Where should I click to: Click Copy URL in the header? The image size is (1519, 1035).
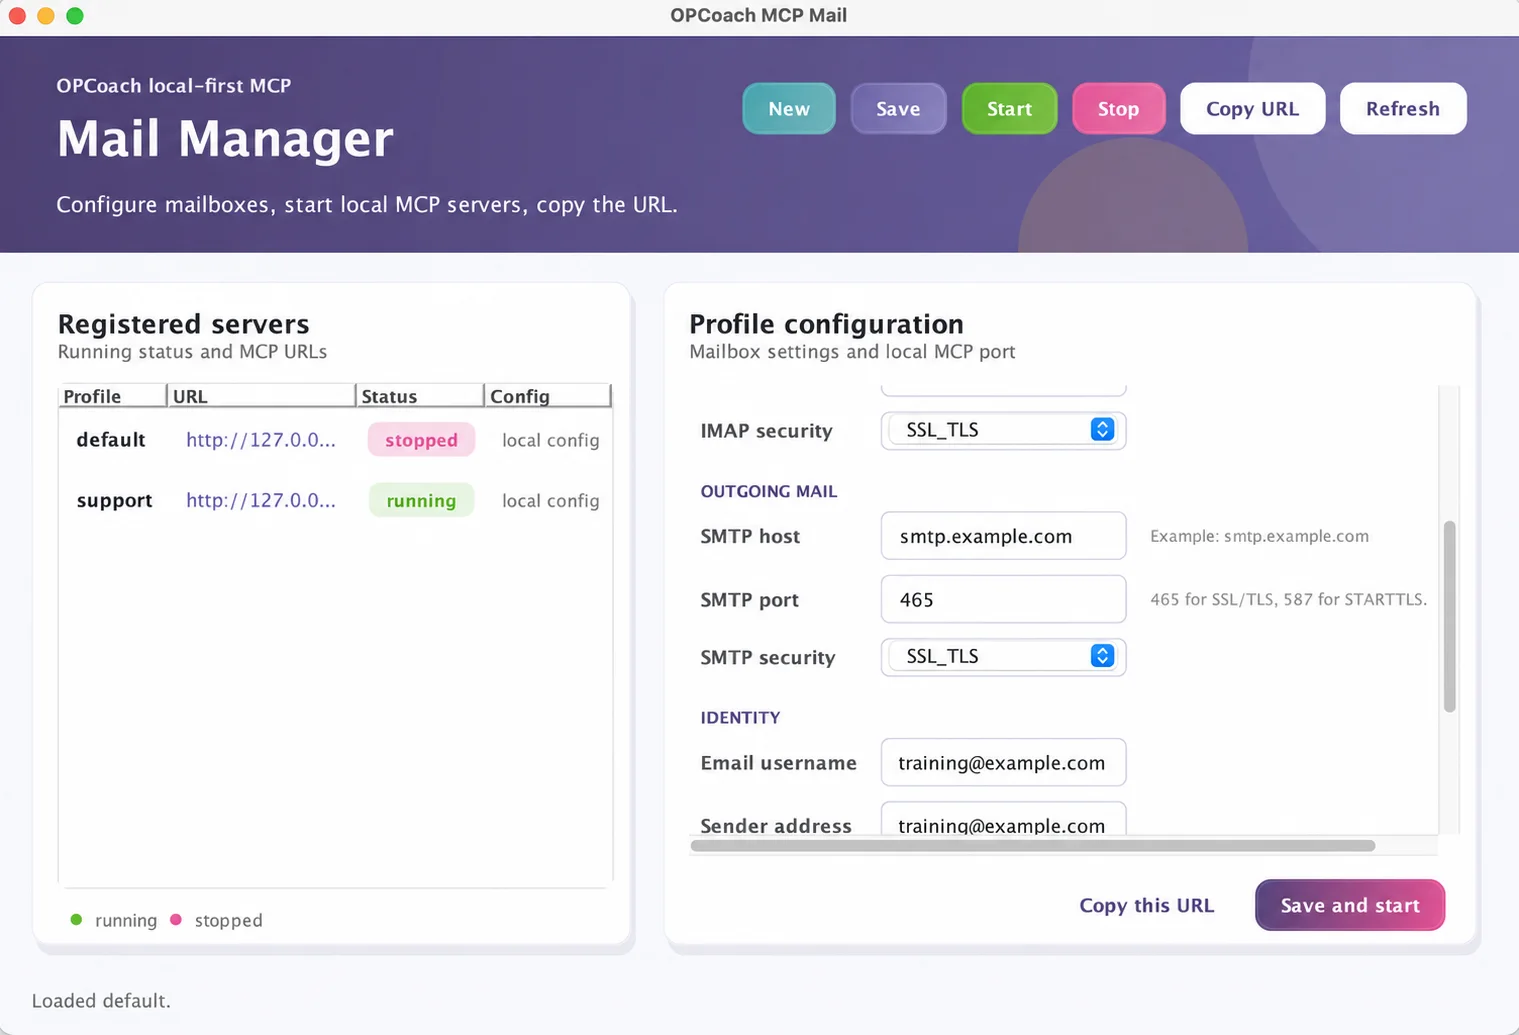(x=1252, y=109)
